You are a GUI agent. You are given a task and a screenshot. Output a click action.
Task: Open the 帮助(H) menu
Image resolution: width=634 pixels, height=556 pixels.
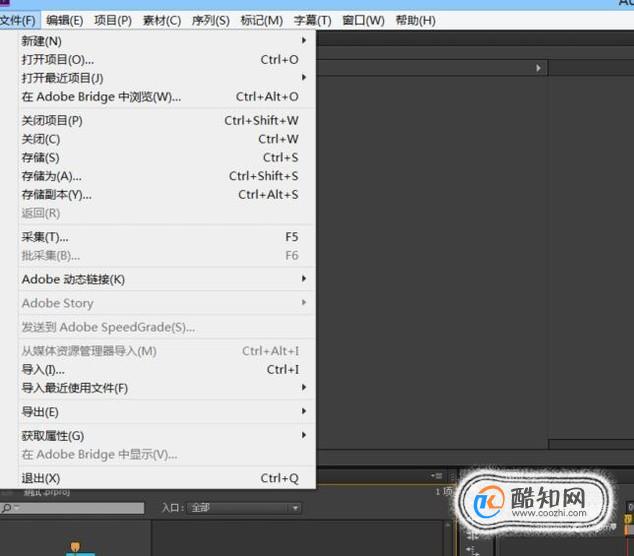(x=415, y=20)
